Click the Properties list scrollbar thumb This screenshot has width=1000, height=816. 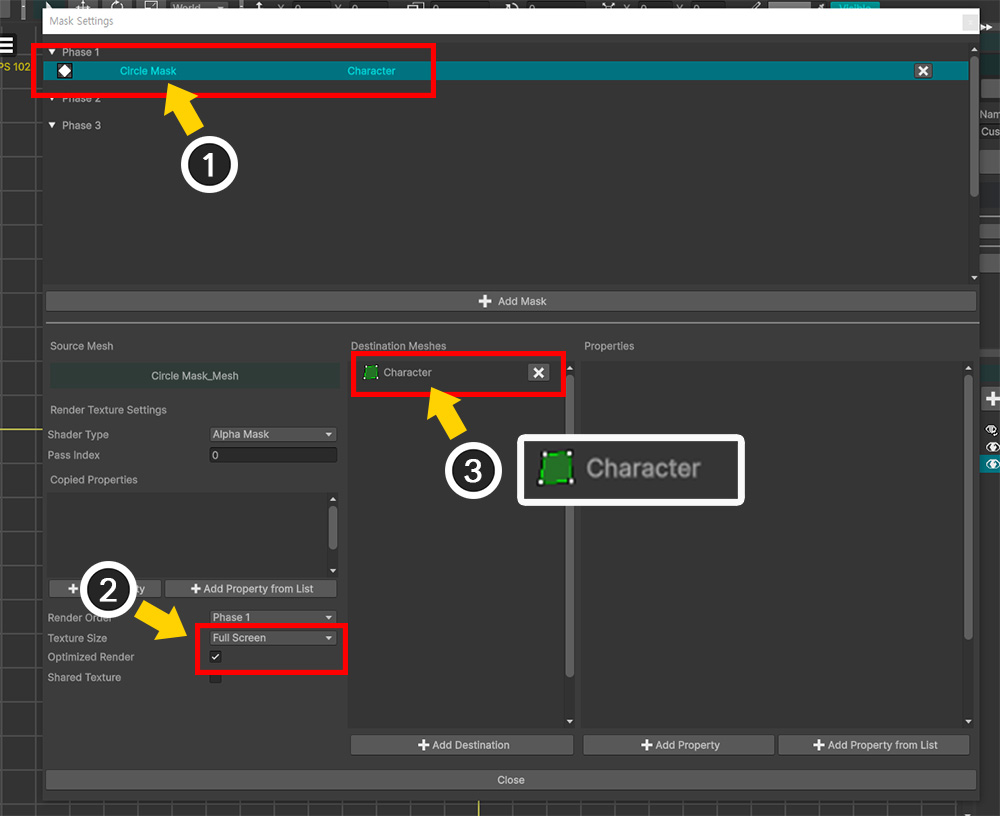click(x=968, y=507)
